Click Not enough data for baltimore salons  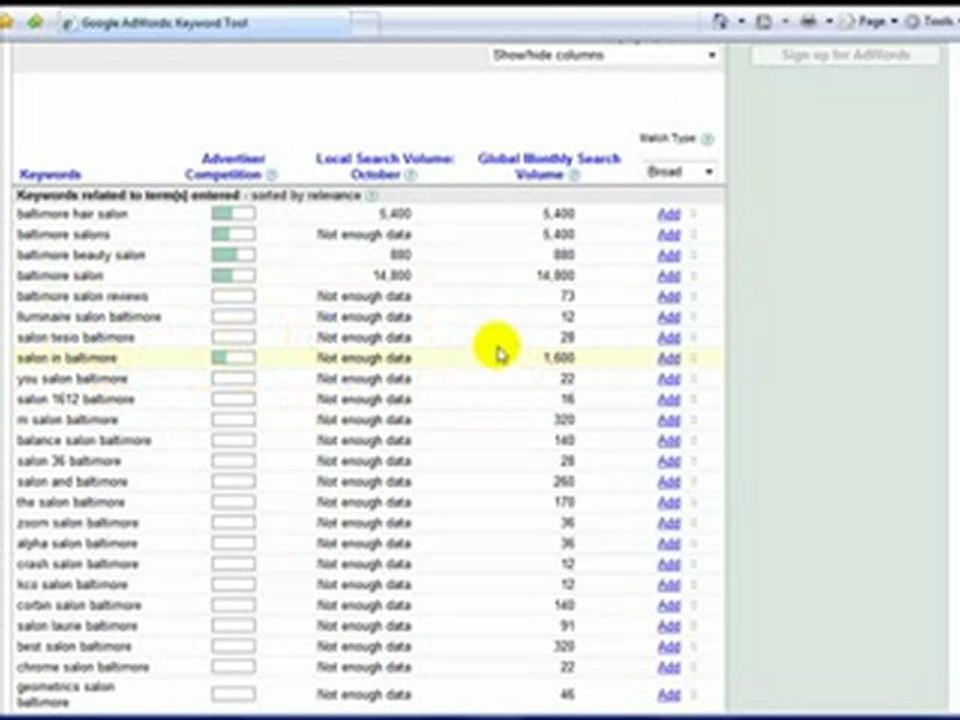(364, 234)
